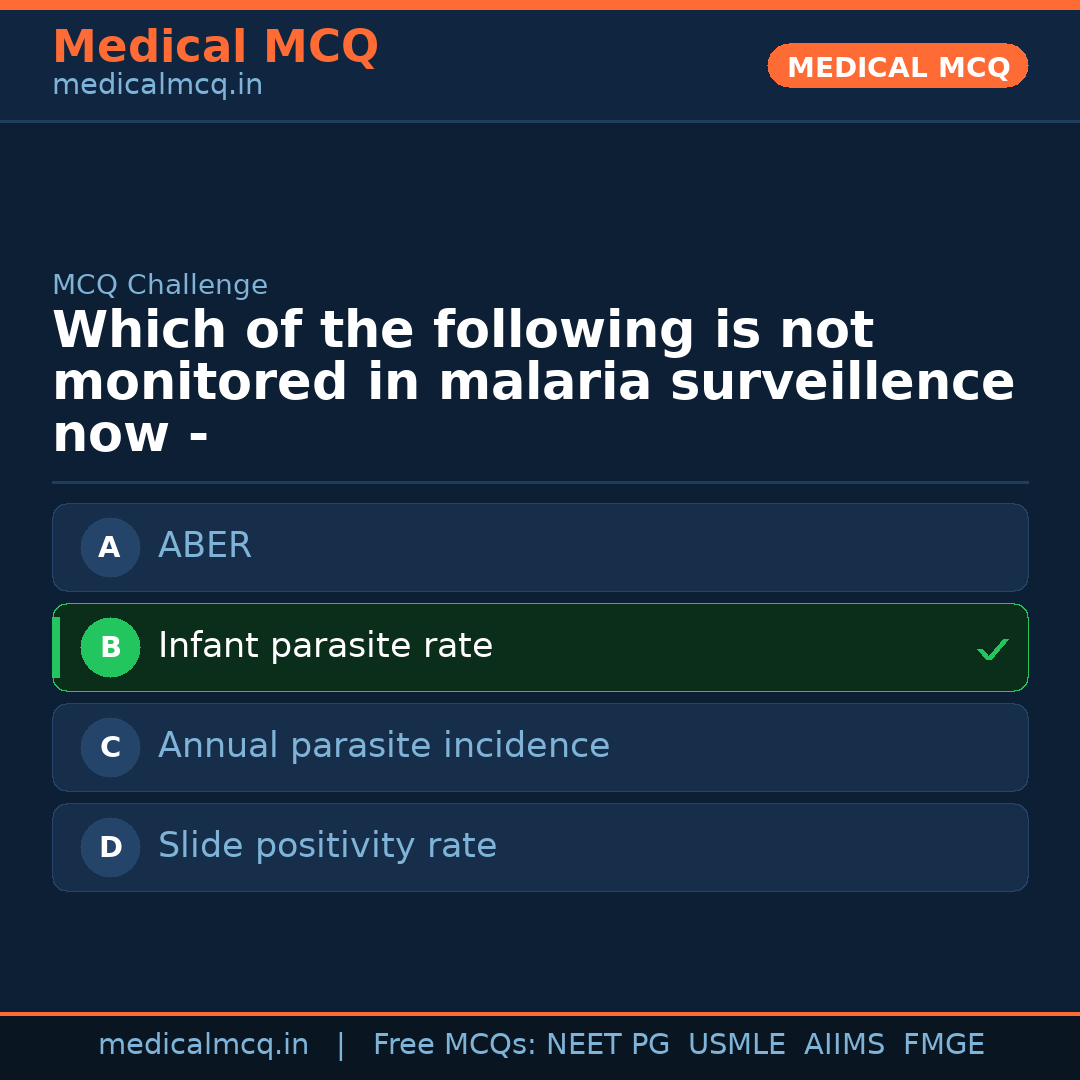Screen dimensions: 1080x1080
Task: Open medicalmcq.in link in the footer
Action: tap(203, 1045)
